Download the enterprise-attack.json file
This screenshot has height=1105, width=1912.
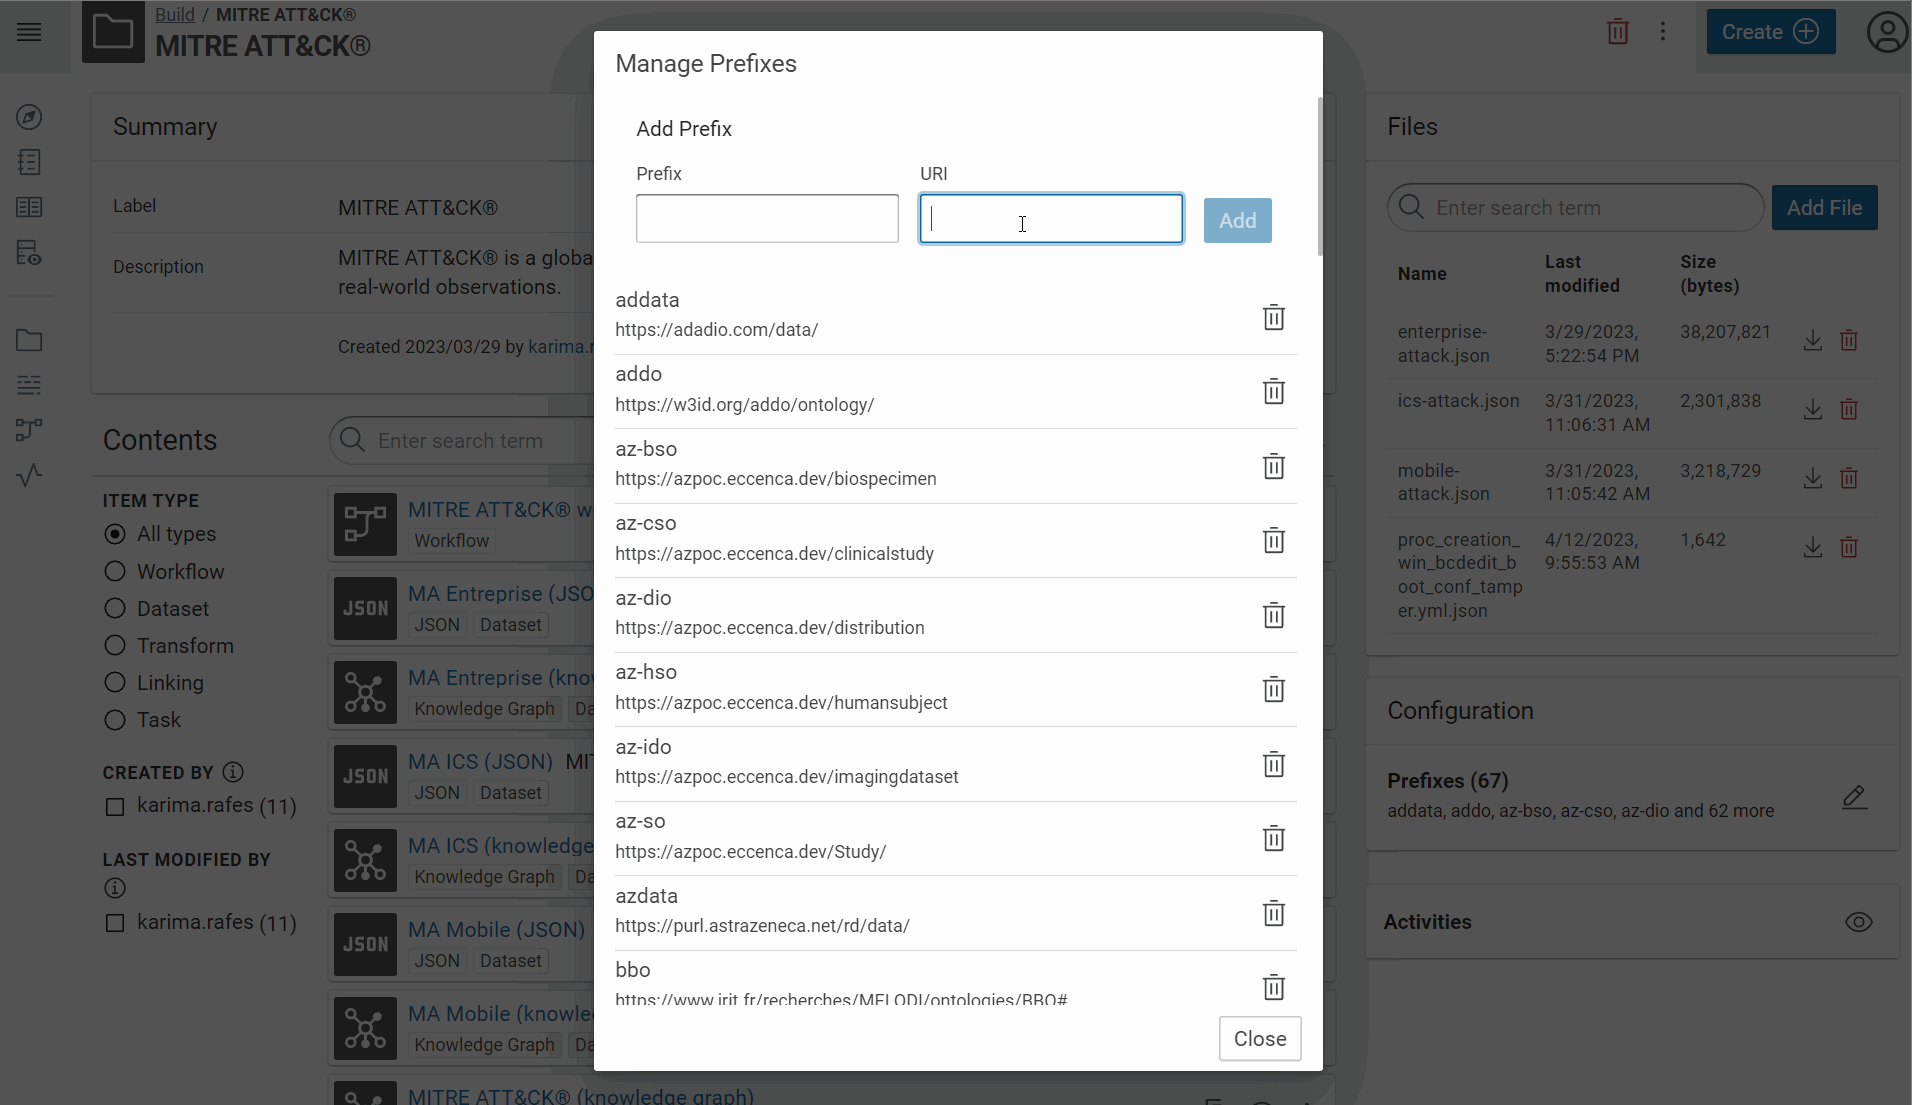click(1812, 341)
